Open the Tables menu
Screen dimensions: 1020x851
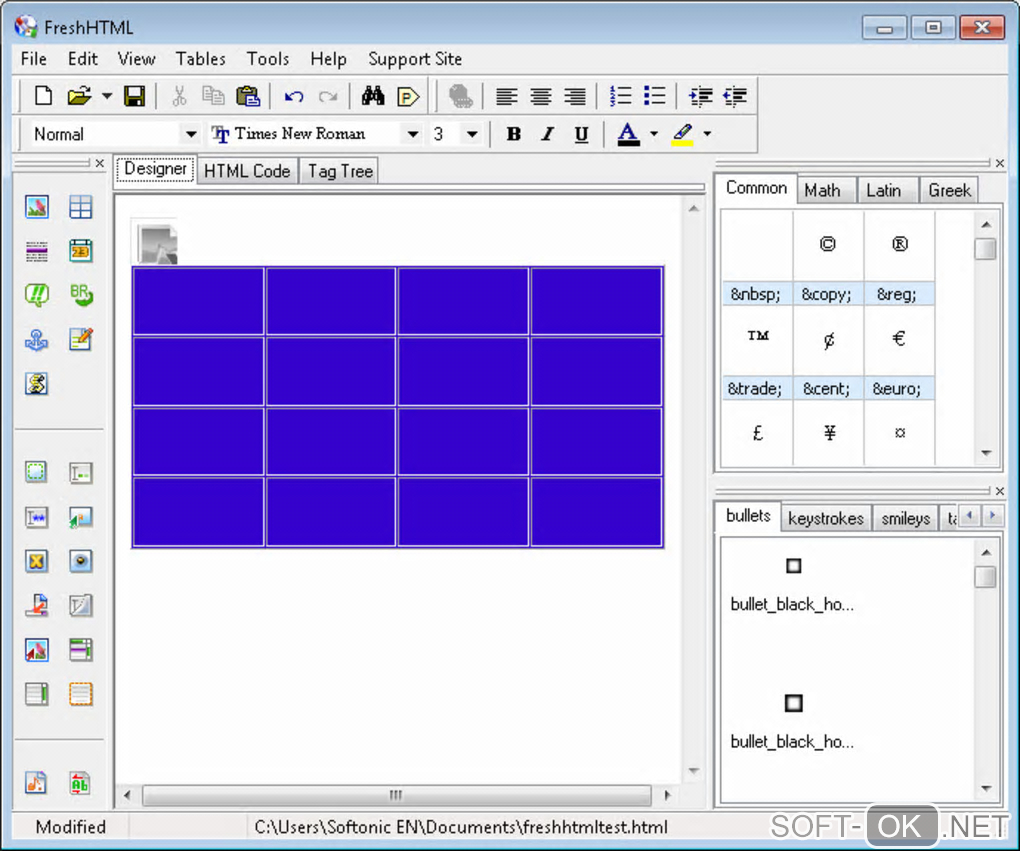(200, 59)
